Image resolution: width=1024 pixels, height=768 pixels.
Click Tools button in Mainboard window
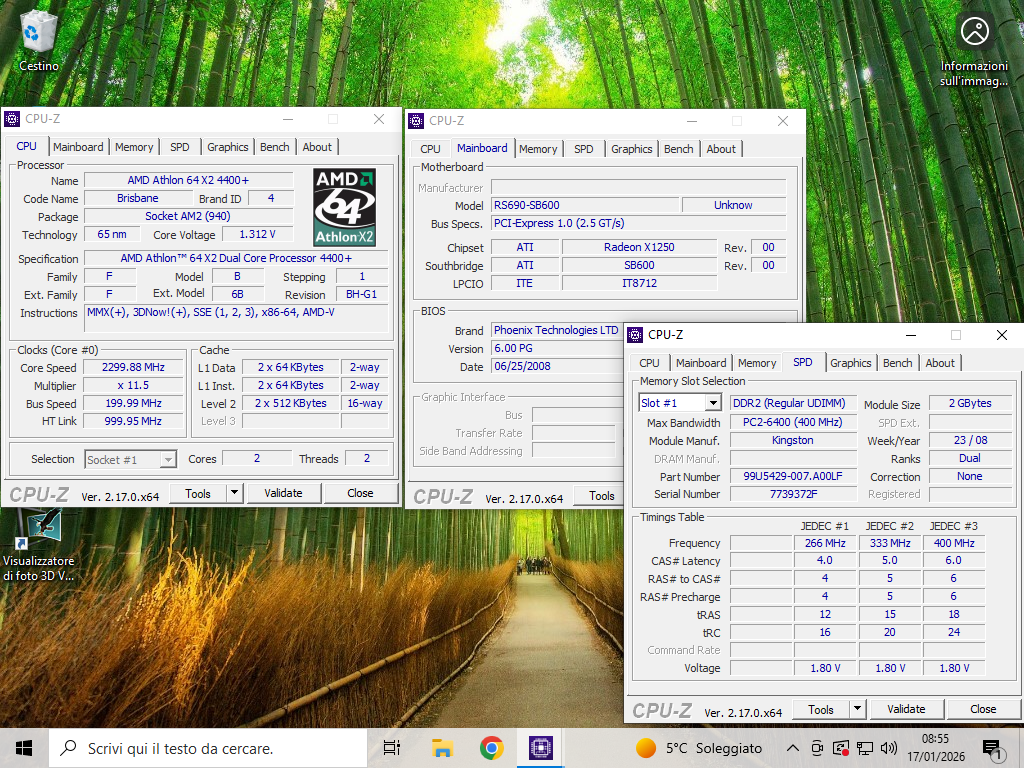599,496
